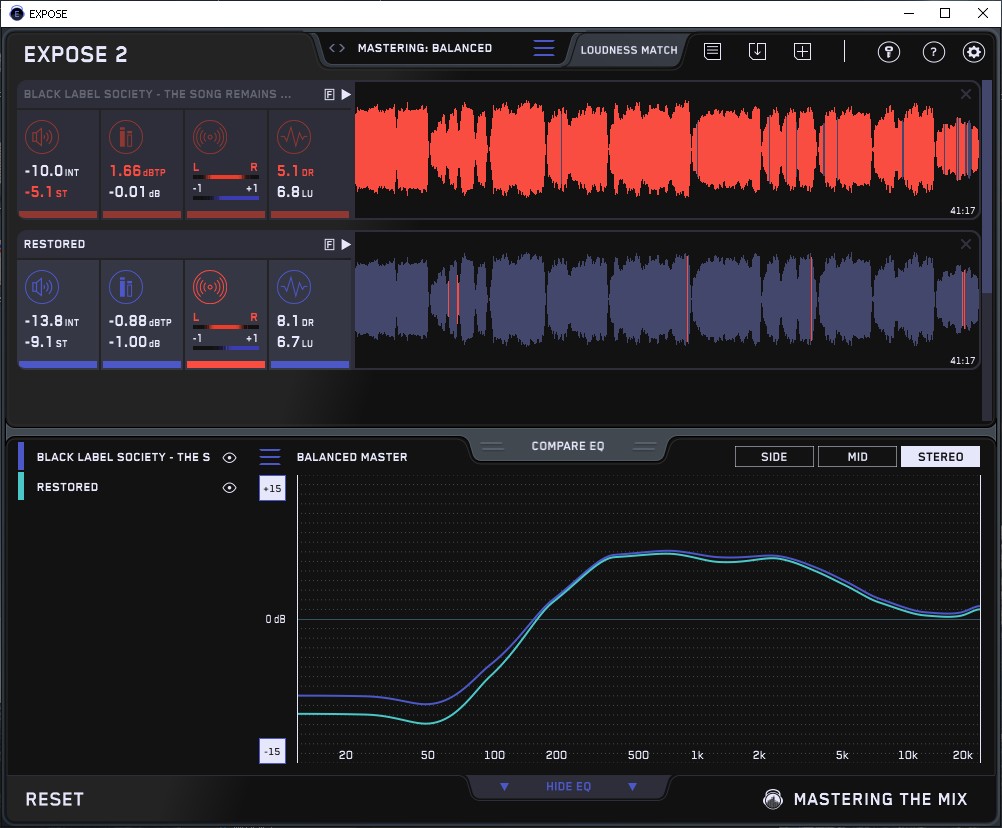Screen dimensions: 1002x828
Task: Click the loudness speaker icon for Restored track
Action: point(41,288)
